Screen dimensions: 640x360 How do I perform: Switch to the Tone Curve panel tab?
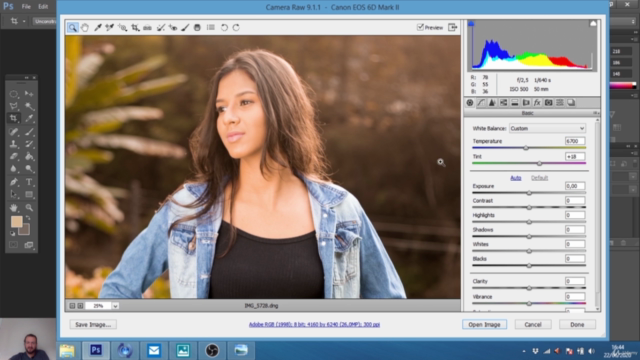tap(481, 103)
